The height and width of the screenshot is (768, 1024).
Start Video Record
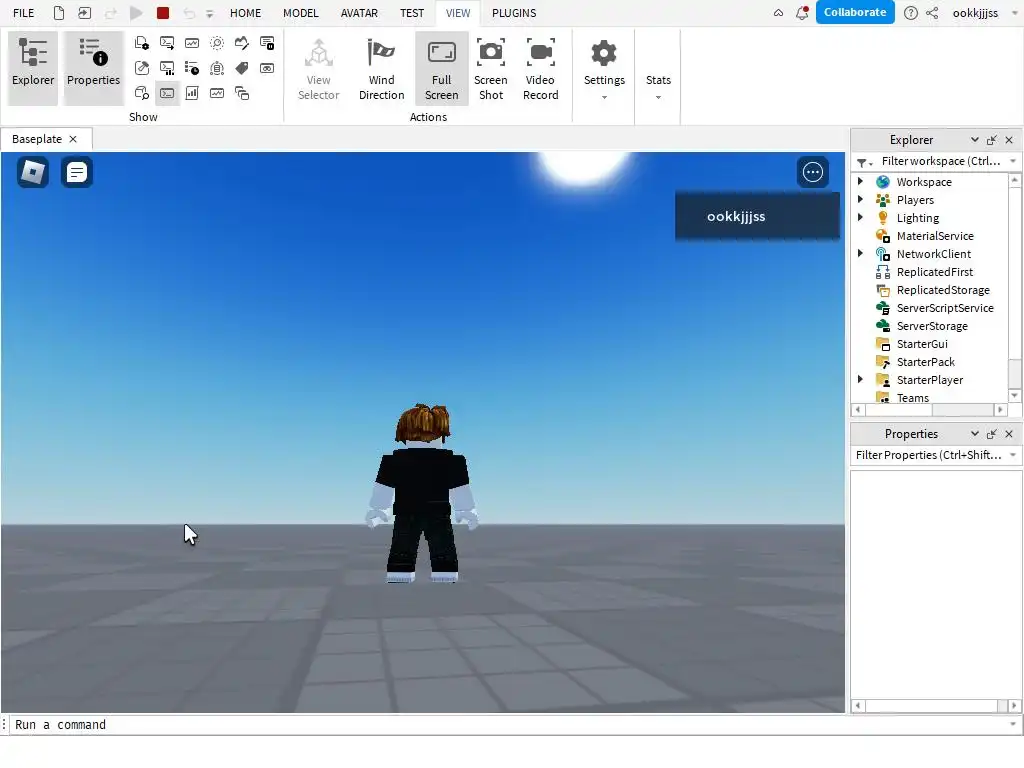pos(541,69)
